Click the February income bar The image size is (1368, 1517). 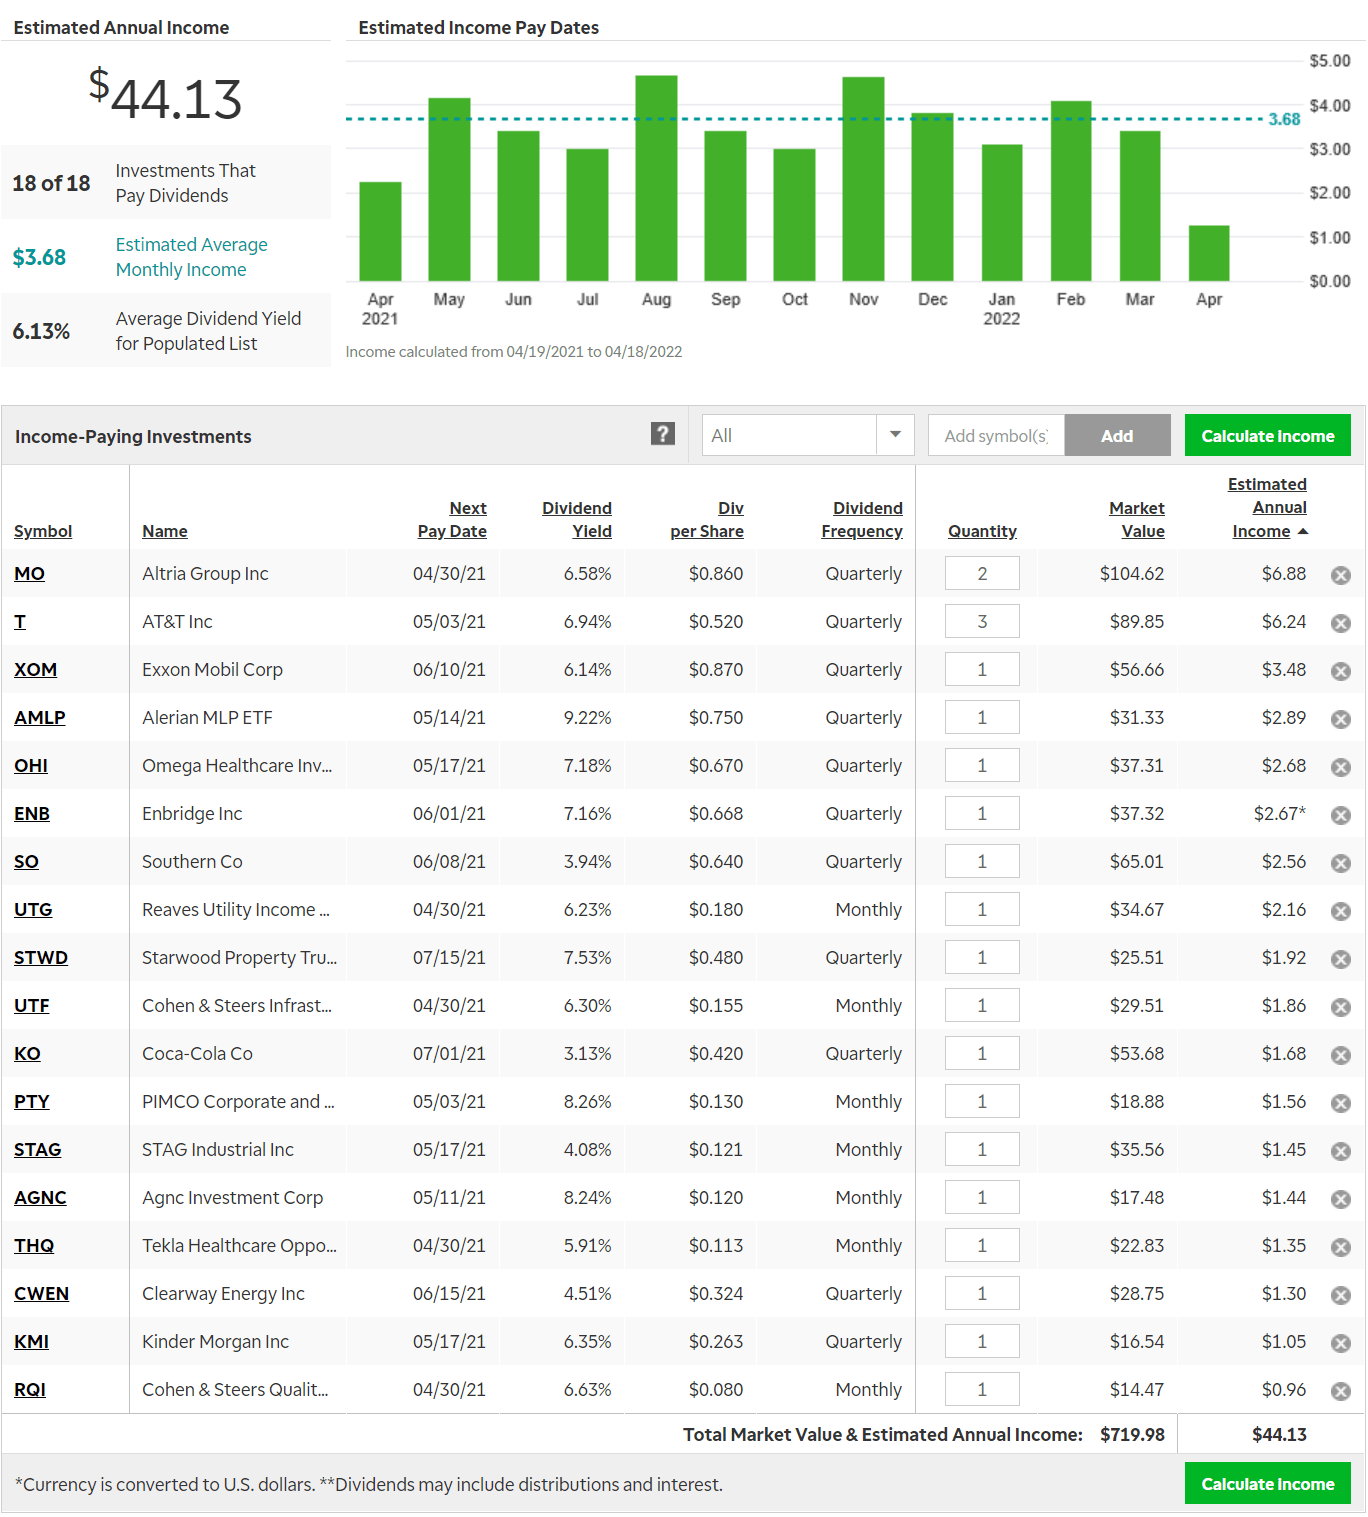pos(1070,191)
